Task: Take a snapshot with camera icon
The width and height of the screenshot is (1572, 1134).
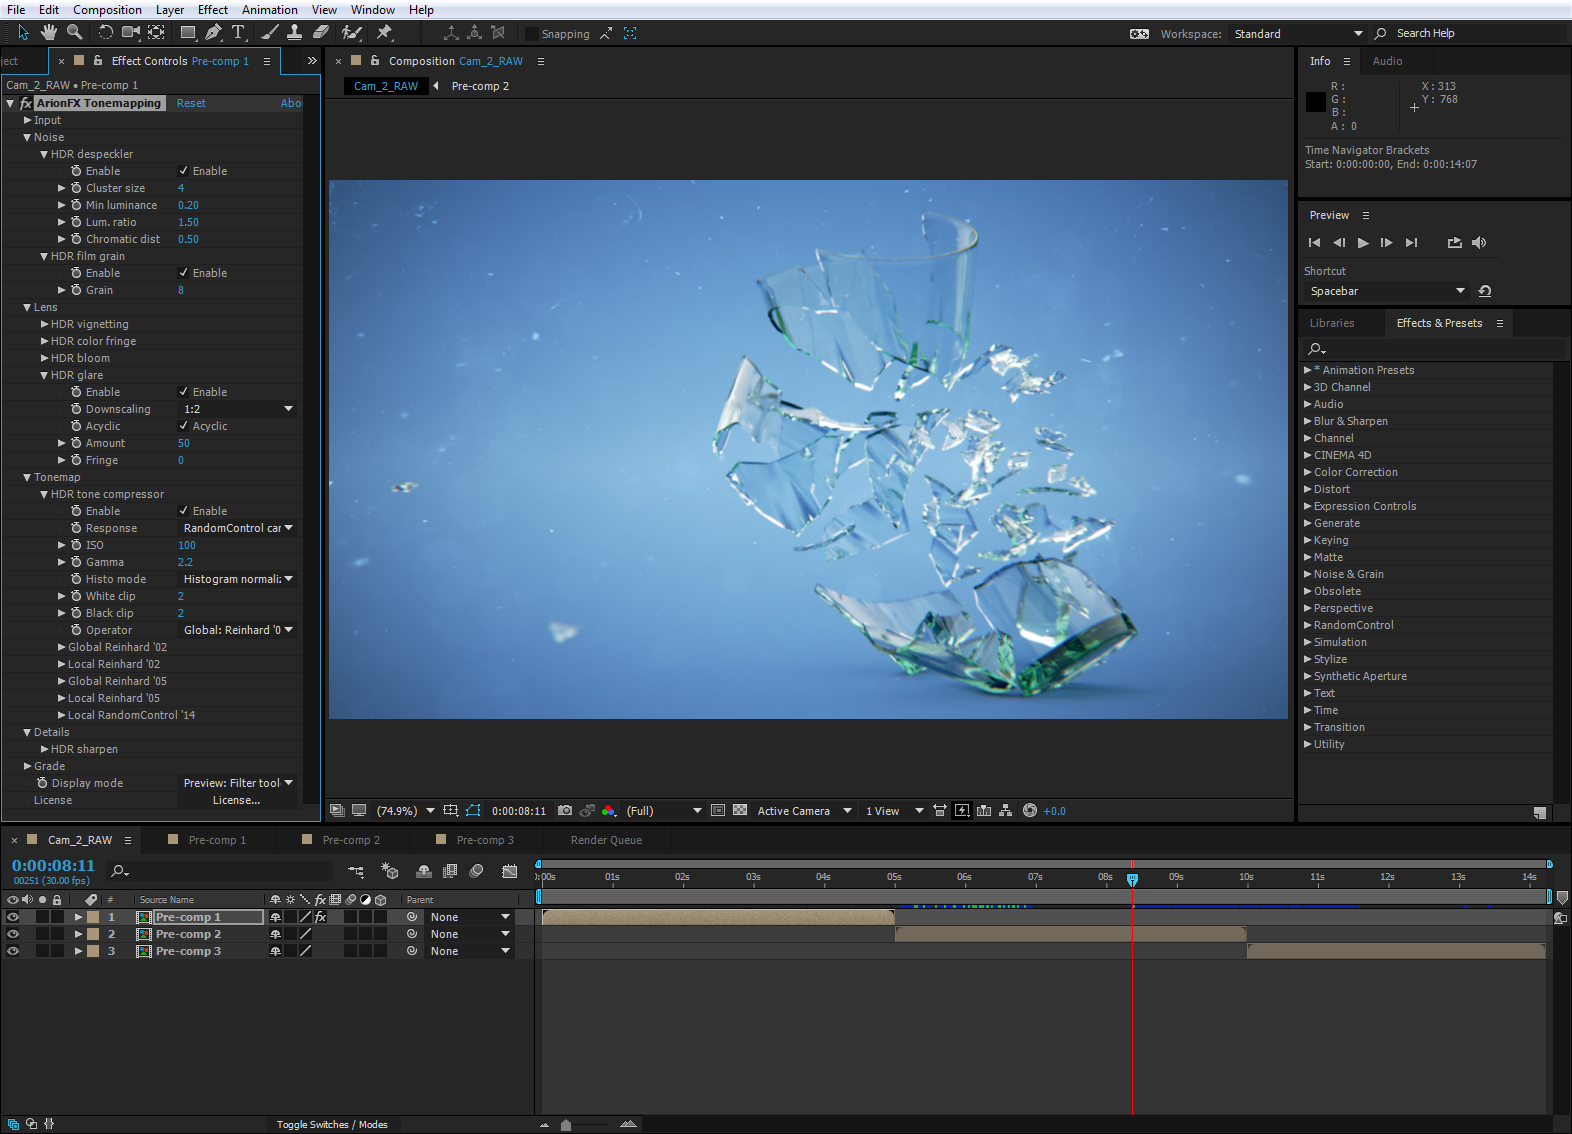Action: (x=565, y=811)
